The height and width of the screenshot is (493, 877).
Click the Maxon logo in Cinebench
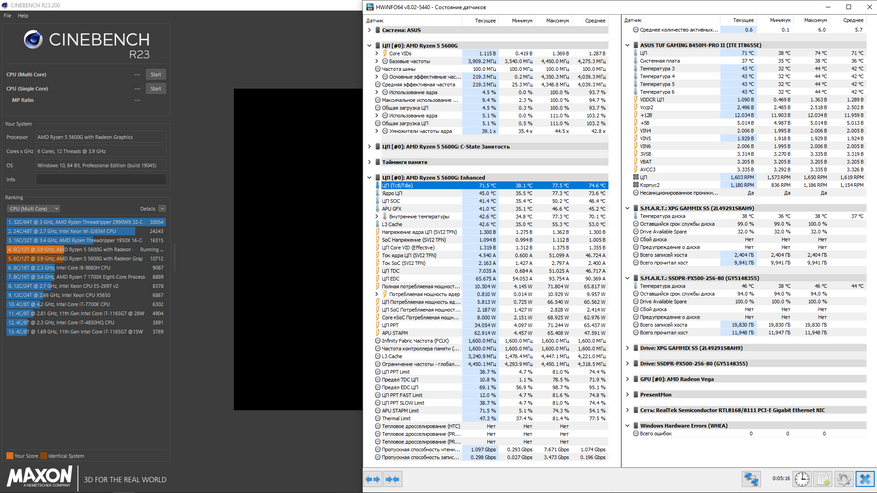pos(39,477)
